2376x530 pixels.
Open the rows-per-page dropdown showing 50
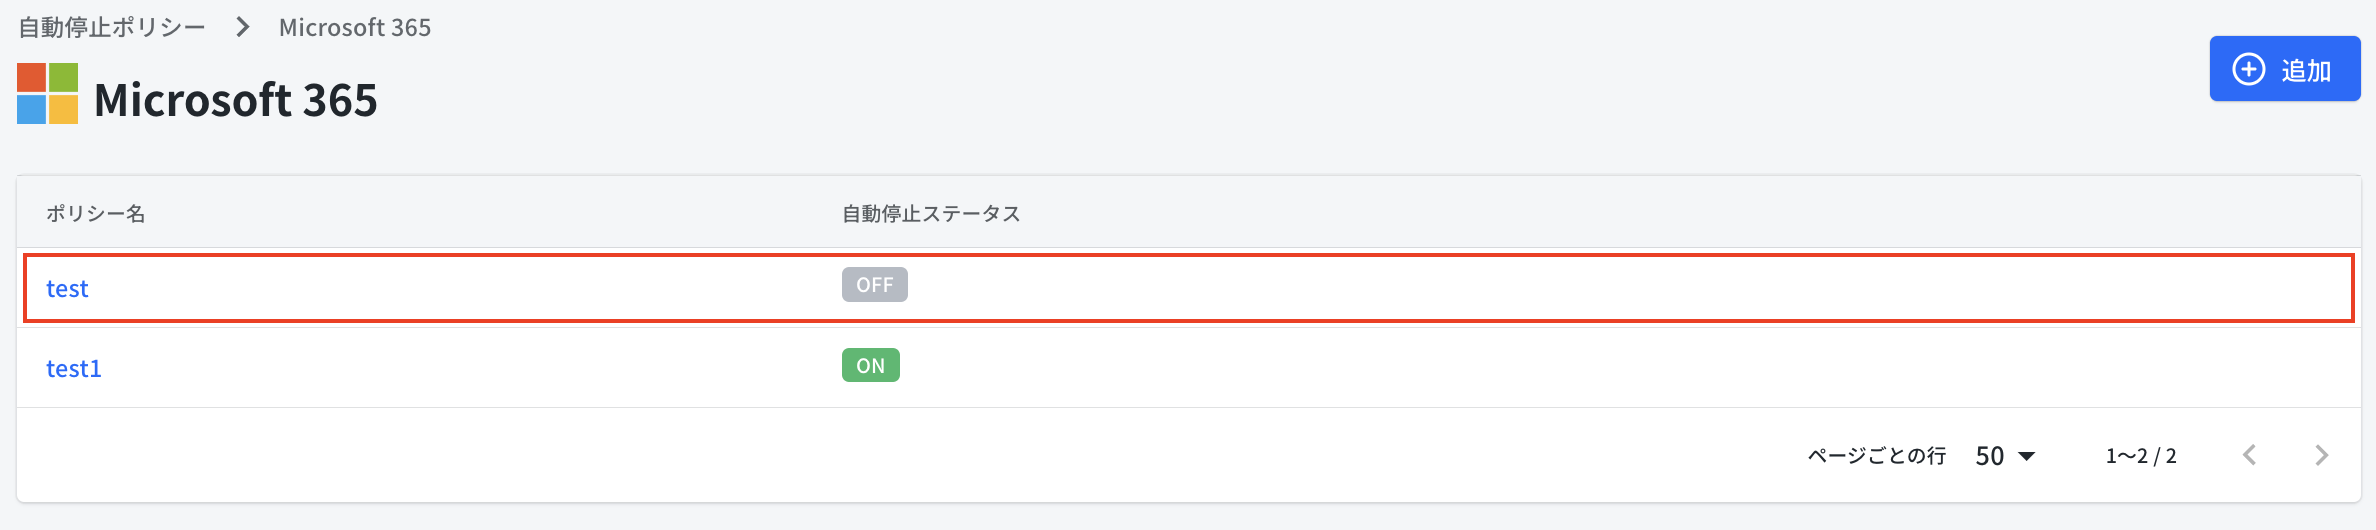(2004, 456)
